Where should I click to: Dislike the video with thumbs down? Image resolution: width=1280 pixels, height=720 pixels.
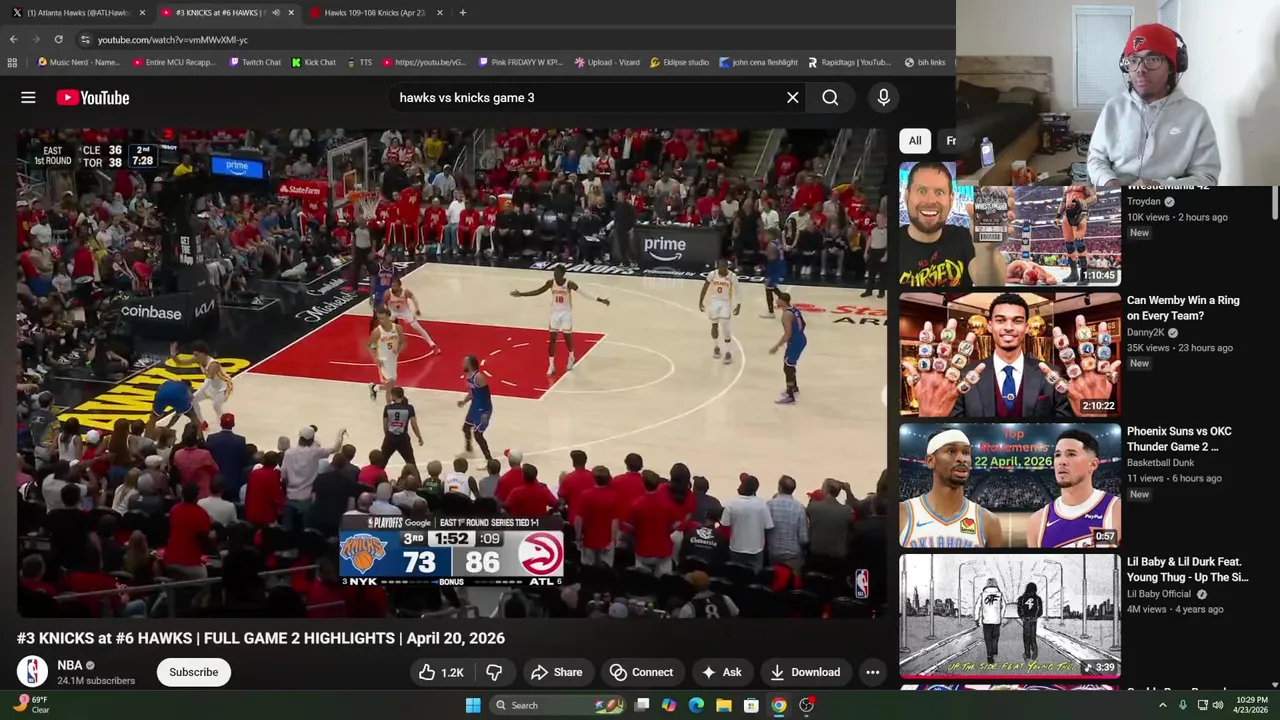(x=493, y=672)
